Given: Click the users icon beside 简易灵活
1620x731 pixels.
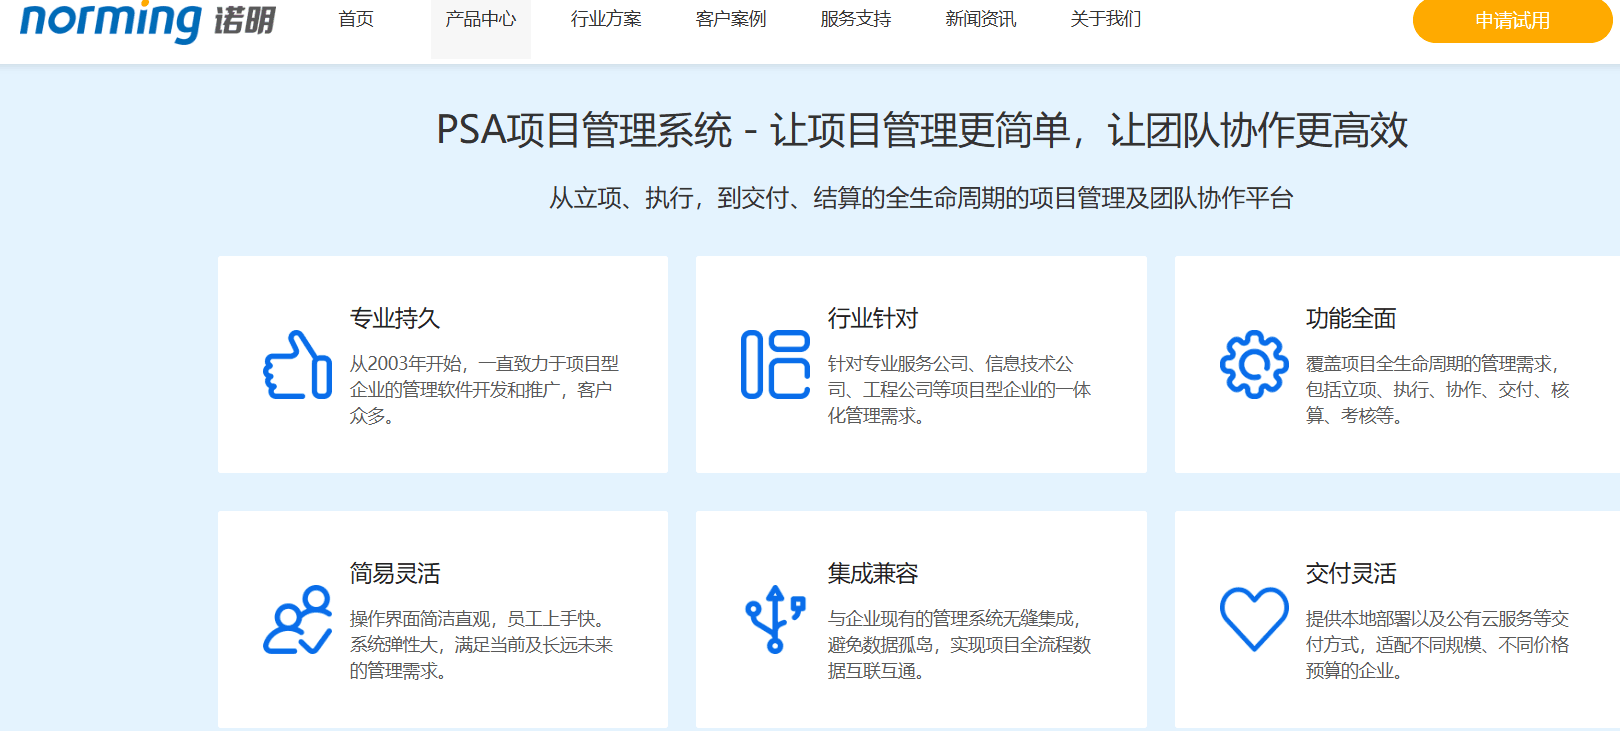Looking at the screenshot, I should pos(297,620).
